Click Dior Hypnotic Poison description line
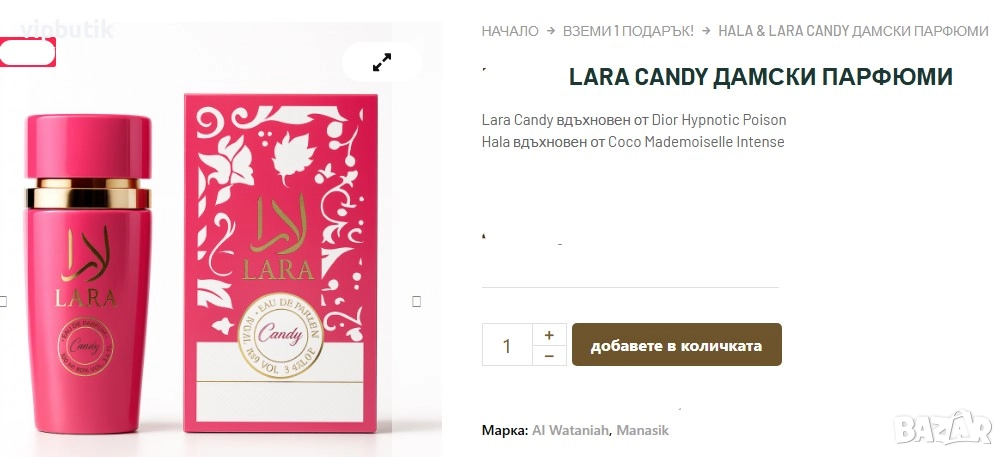This screenshot has width=1004, height=457. pyautogui.click(x=634, y=120)
